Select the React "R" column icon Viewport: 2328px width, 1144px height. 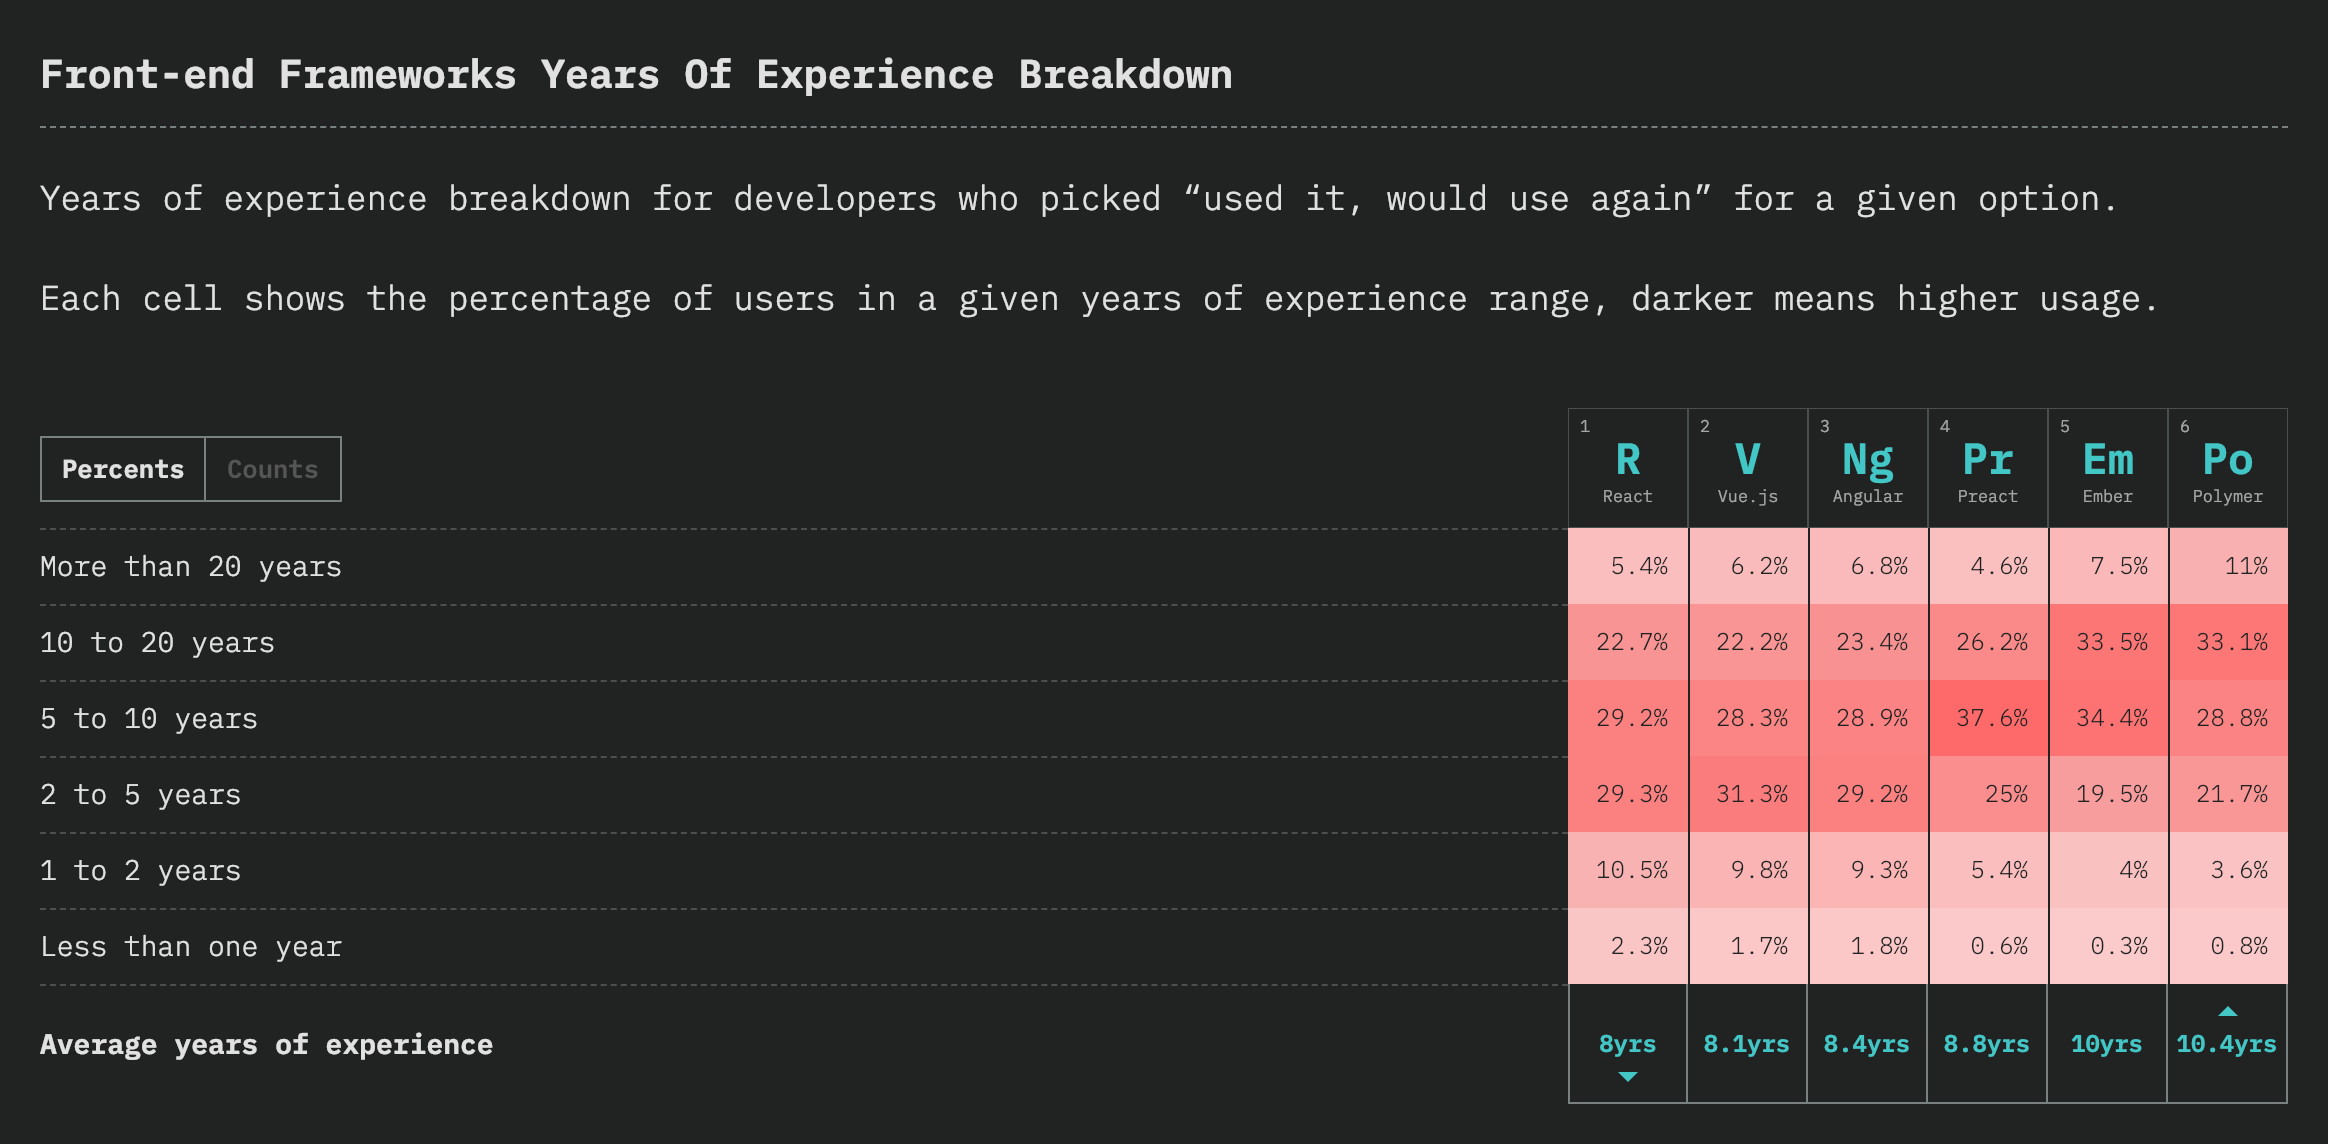click(x=1627, y=459)
